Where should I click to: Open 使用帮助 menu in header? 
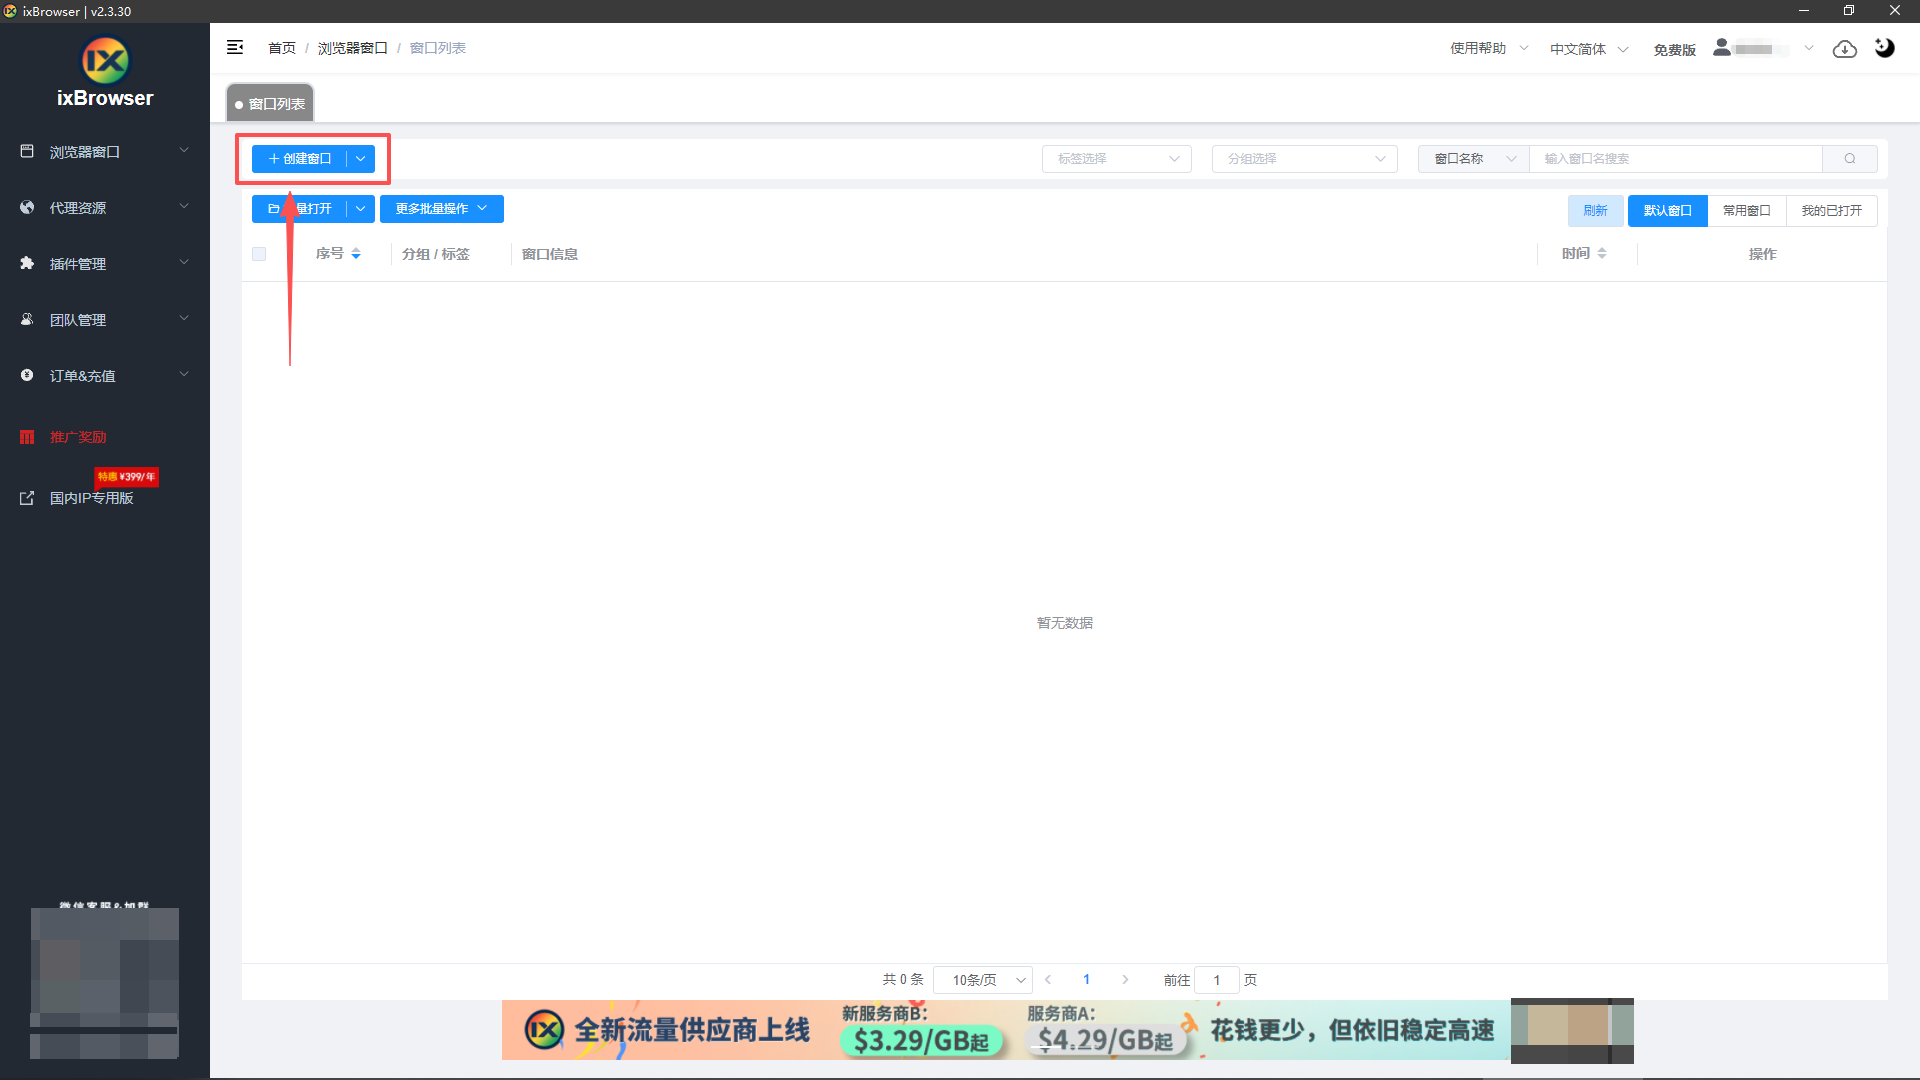[1489, 48]
